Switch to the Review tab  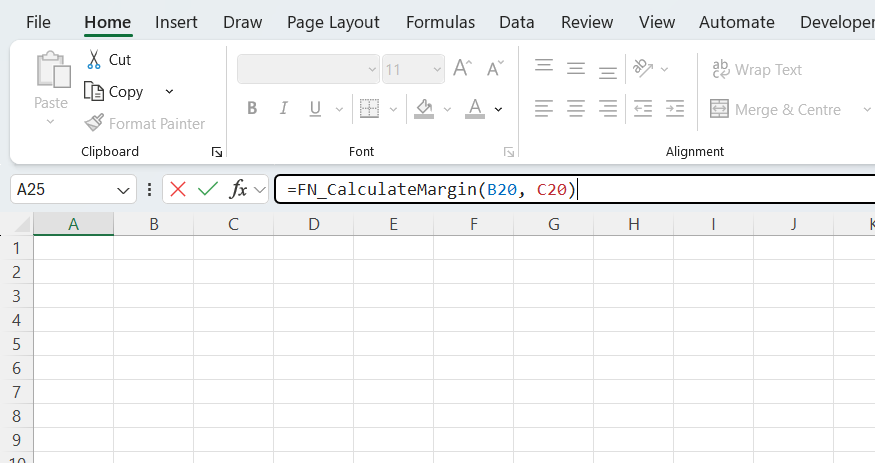(x=586, y=22)
